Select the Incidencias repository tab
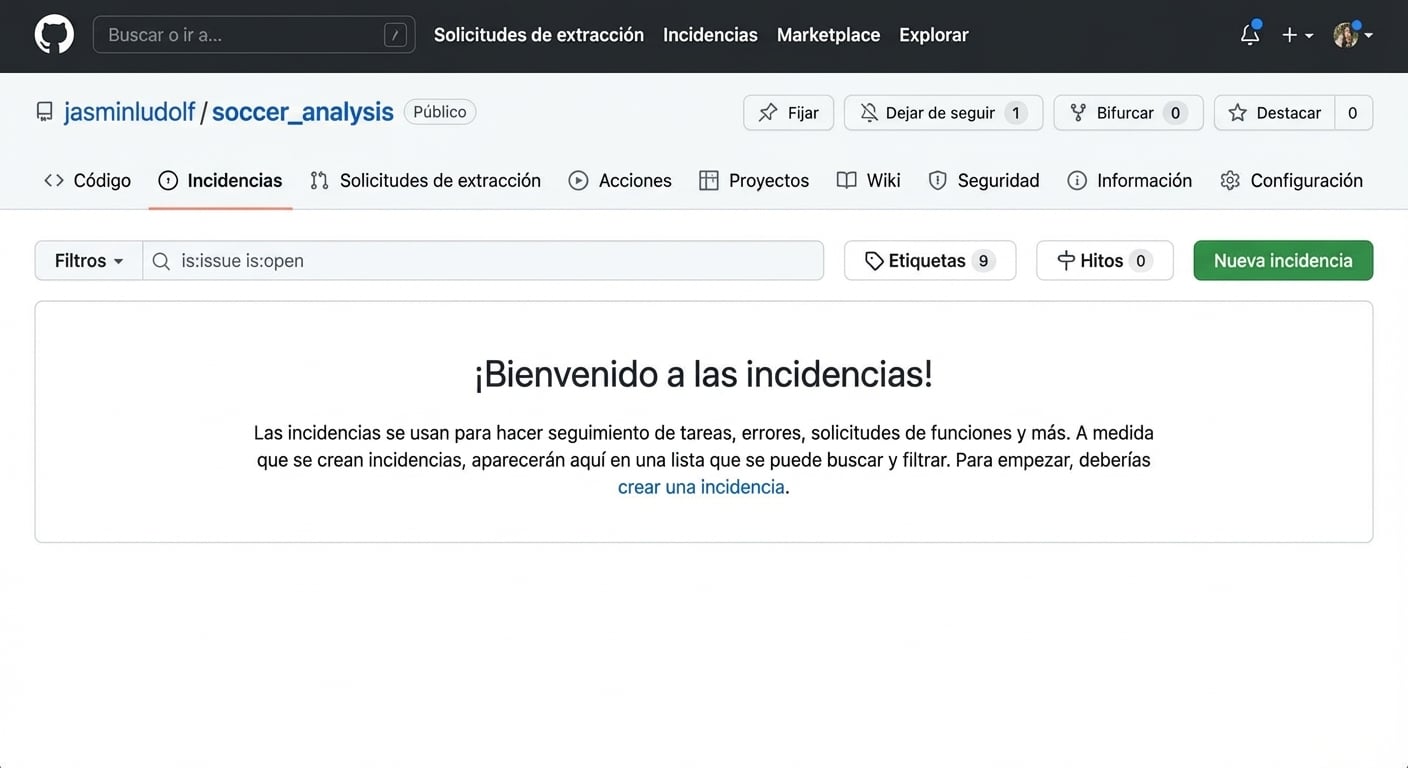The image size is (1408, 768). click(220, 181)
